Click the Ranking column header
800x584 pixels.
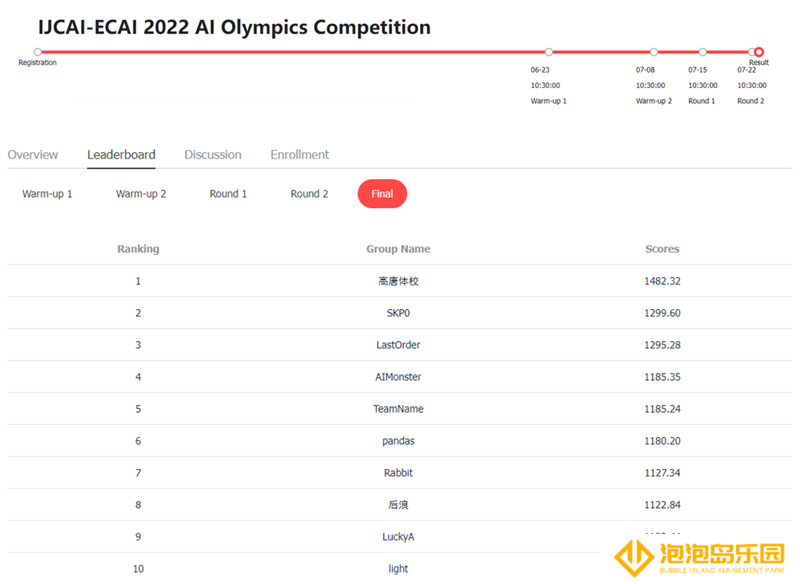(138, 249)
